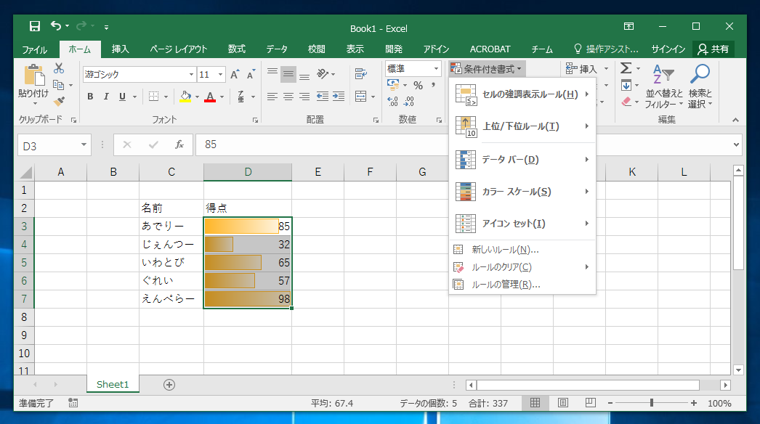Align text right in cell
This screenshot has width=760, height=424.
tap(304, 97)
